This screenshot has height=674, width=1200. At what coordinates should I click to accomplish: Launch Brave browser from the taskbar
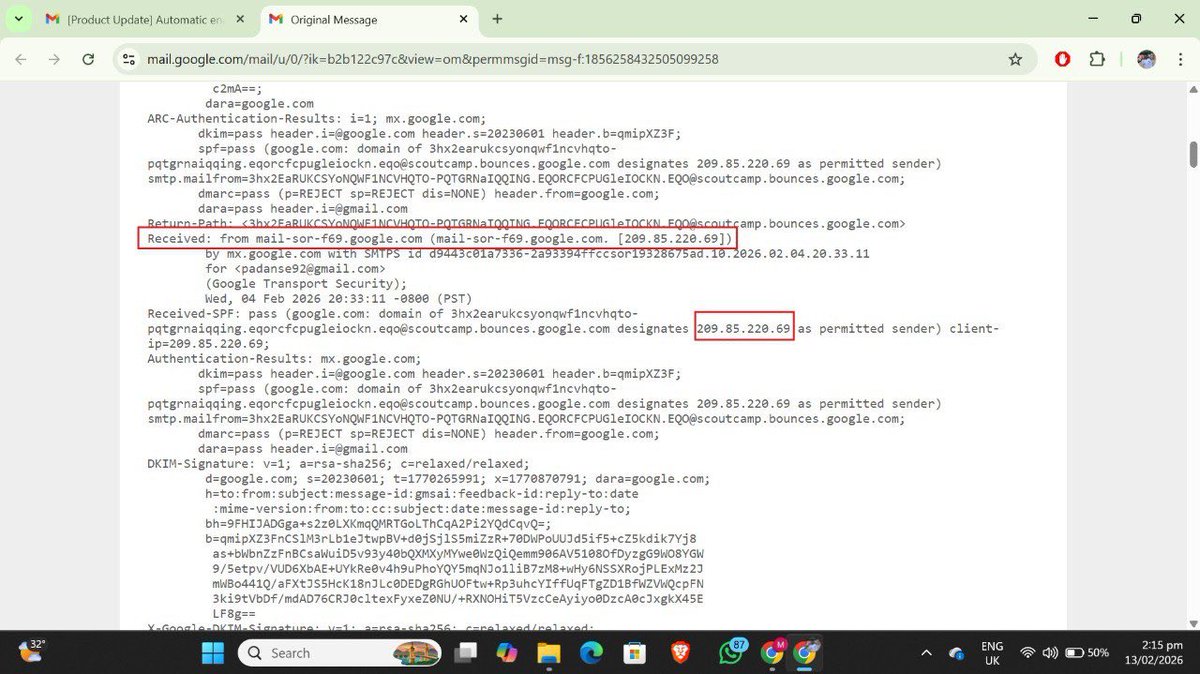tap(680, 653)
